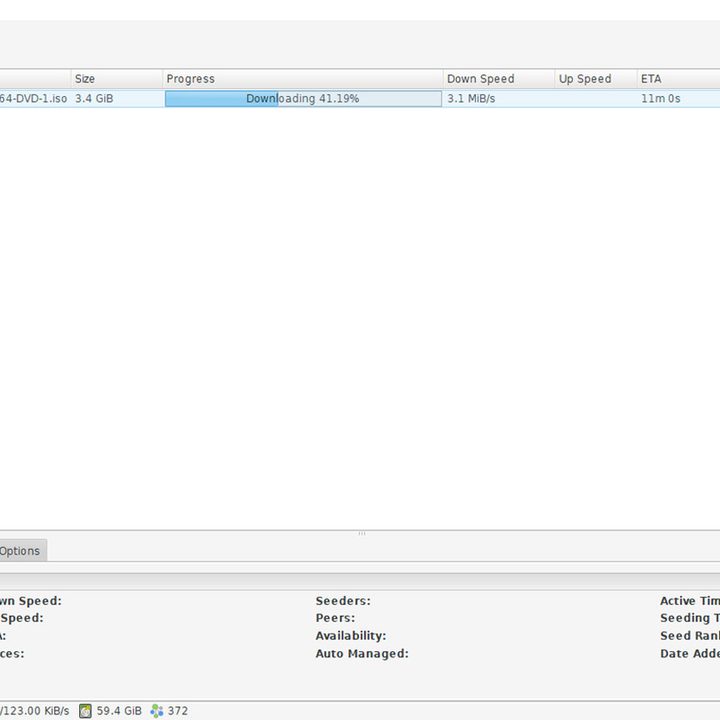Sort by Down Speed column header
Screen dimensions: 720x720
pyautogui.click(x=499, y=79)
